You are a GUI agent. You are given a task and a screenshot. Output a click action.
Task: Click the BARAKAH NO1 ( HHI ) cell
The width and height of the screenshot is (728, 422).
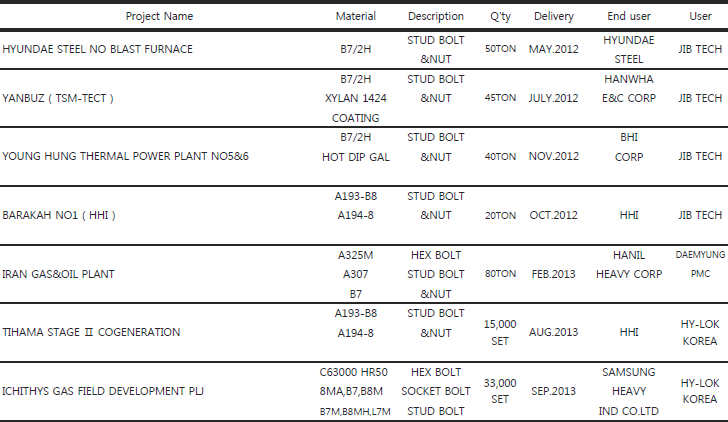coord(59,215)
